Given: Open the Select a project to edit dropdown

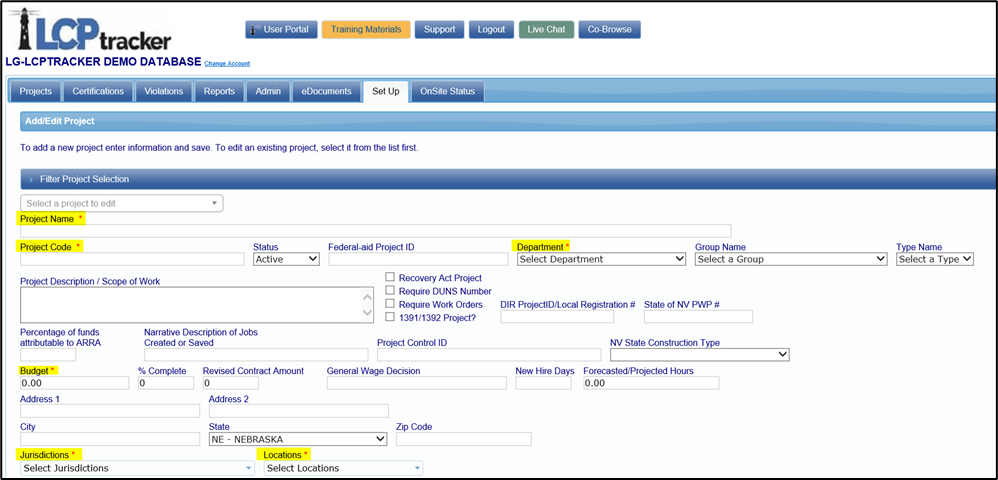Looking at the screenshot, I should pyautogui.click(x=122, y=204).
